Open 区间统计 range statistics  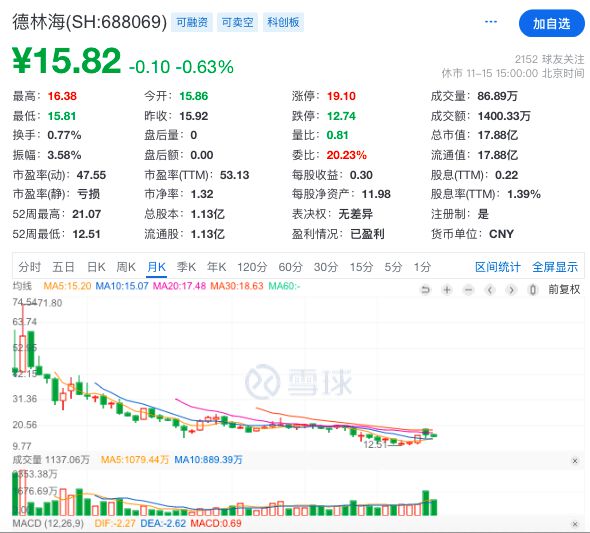(x=498, y=267)
